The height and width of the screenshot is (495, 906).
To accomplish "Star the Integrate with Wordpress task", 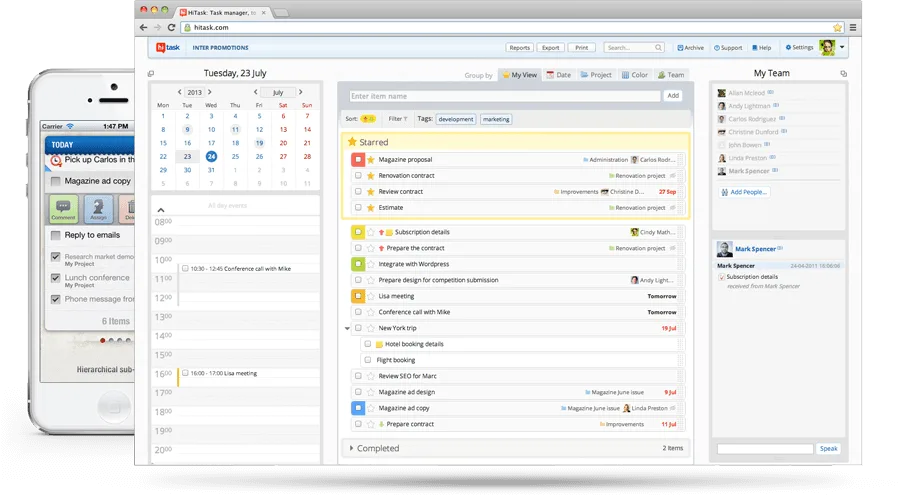I will (371, 264).
